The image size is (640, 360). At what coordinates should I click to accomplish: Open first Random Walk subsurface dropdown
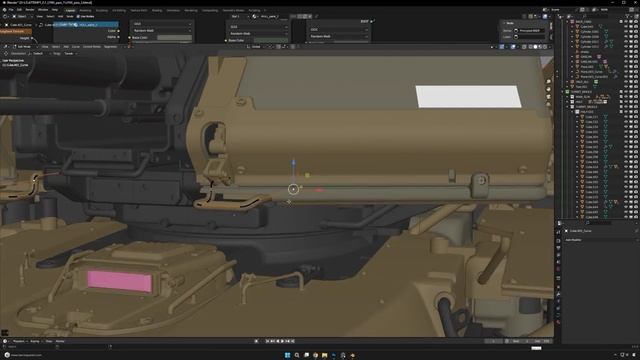162,30
